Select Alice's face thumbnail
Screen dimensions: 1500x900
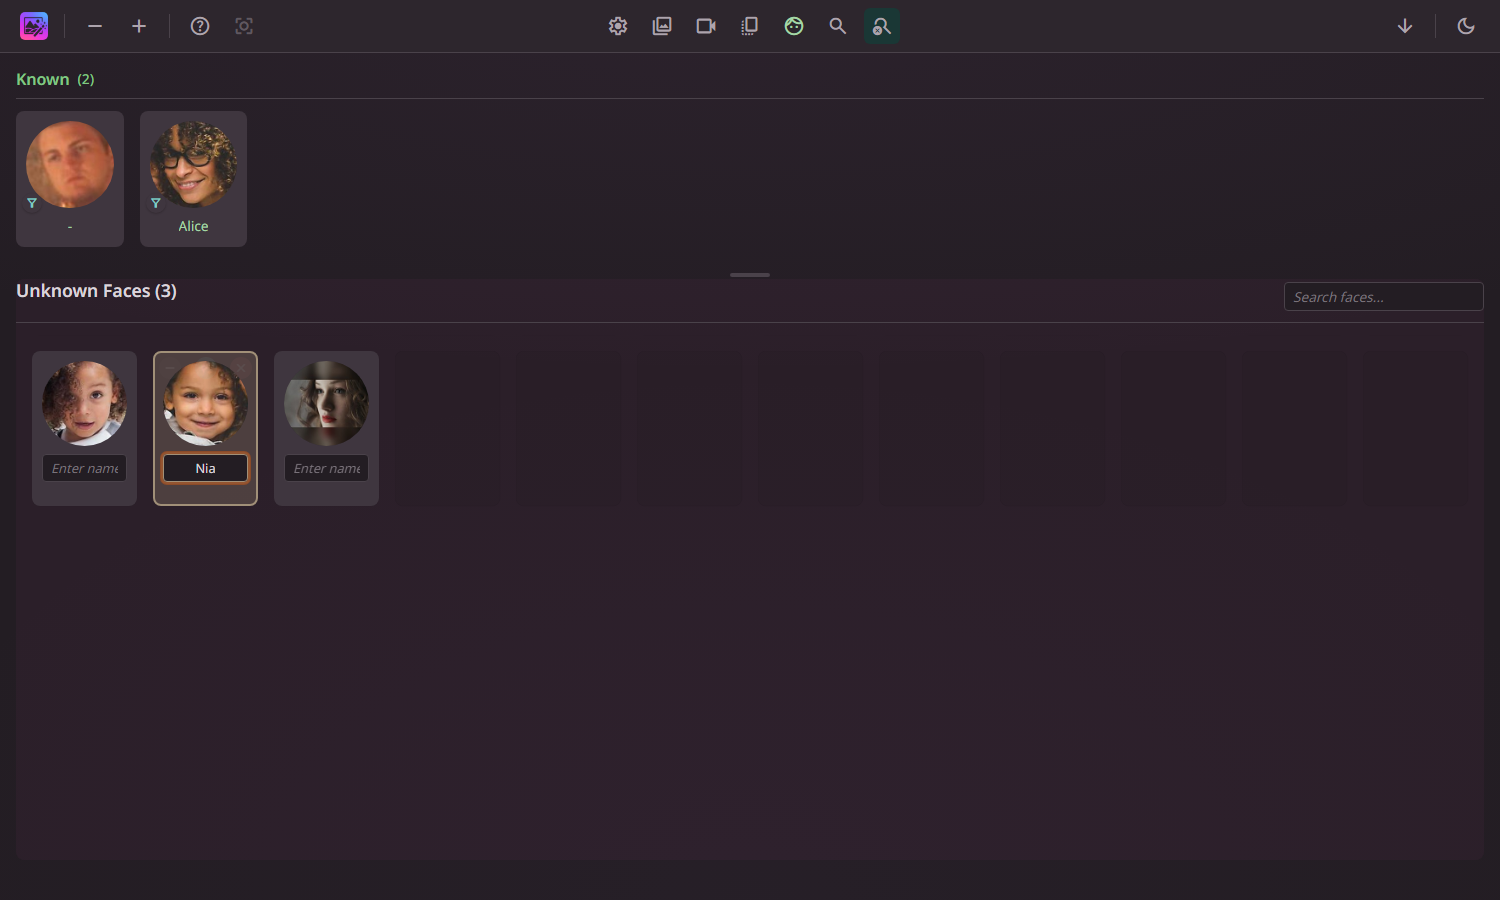(193, 165)
